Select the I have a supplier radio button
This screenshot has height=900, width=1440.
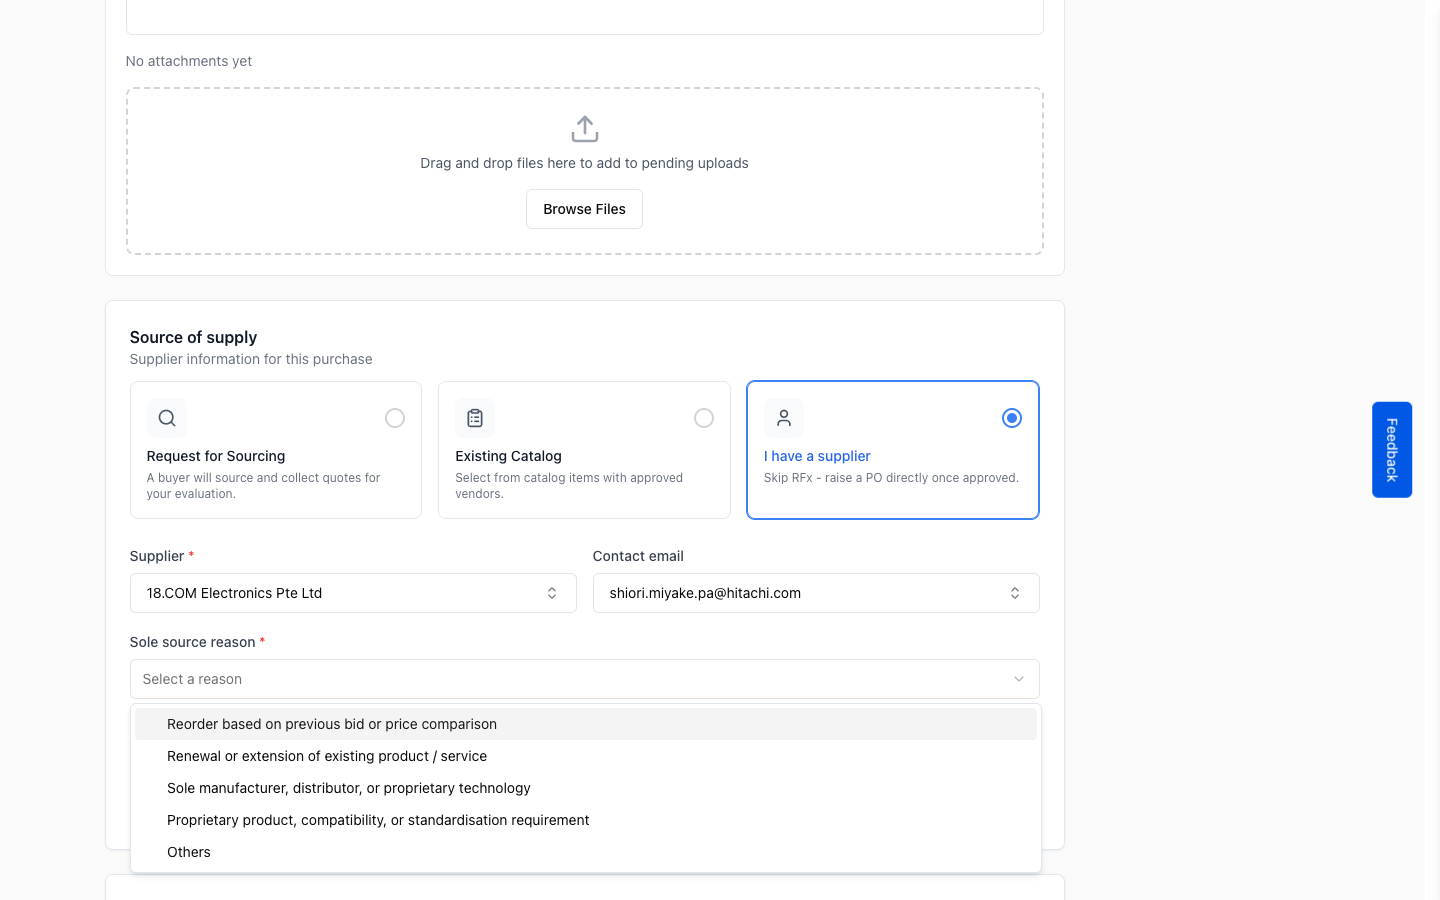1012,418
